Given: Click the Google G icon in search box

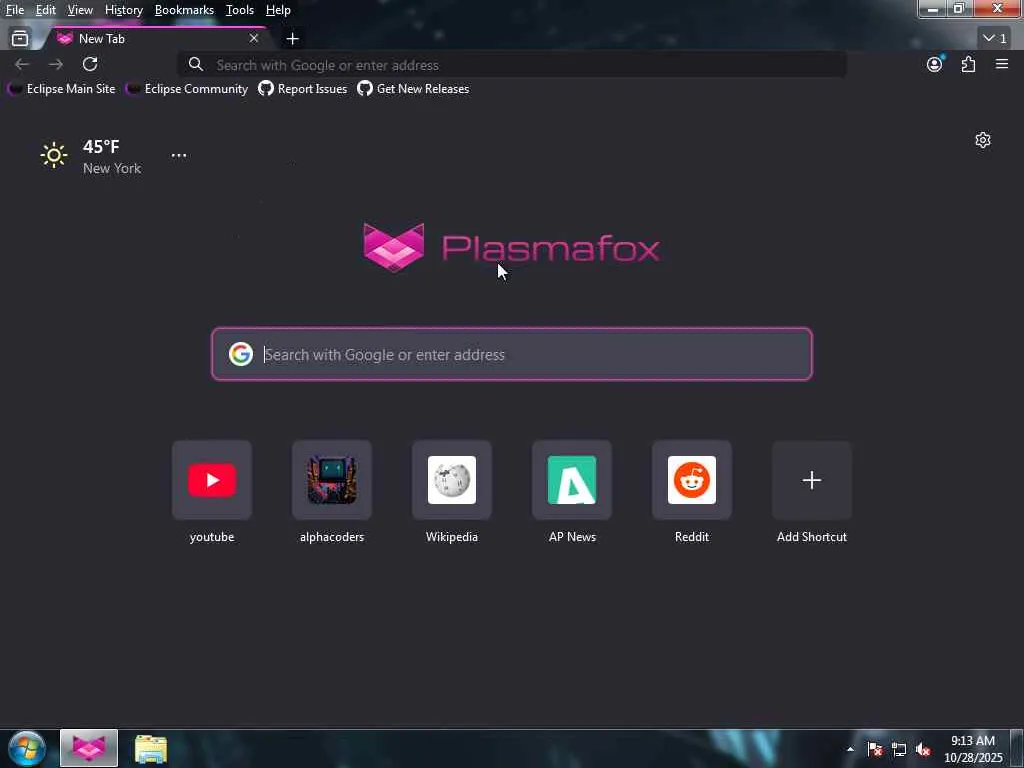Looking at the screenshot, I should coord(240,354).
